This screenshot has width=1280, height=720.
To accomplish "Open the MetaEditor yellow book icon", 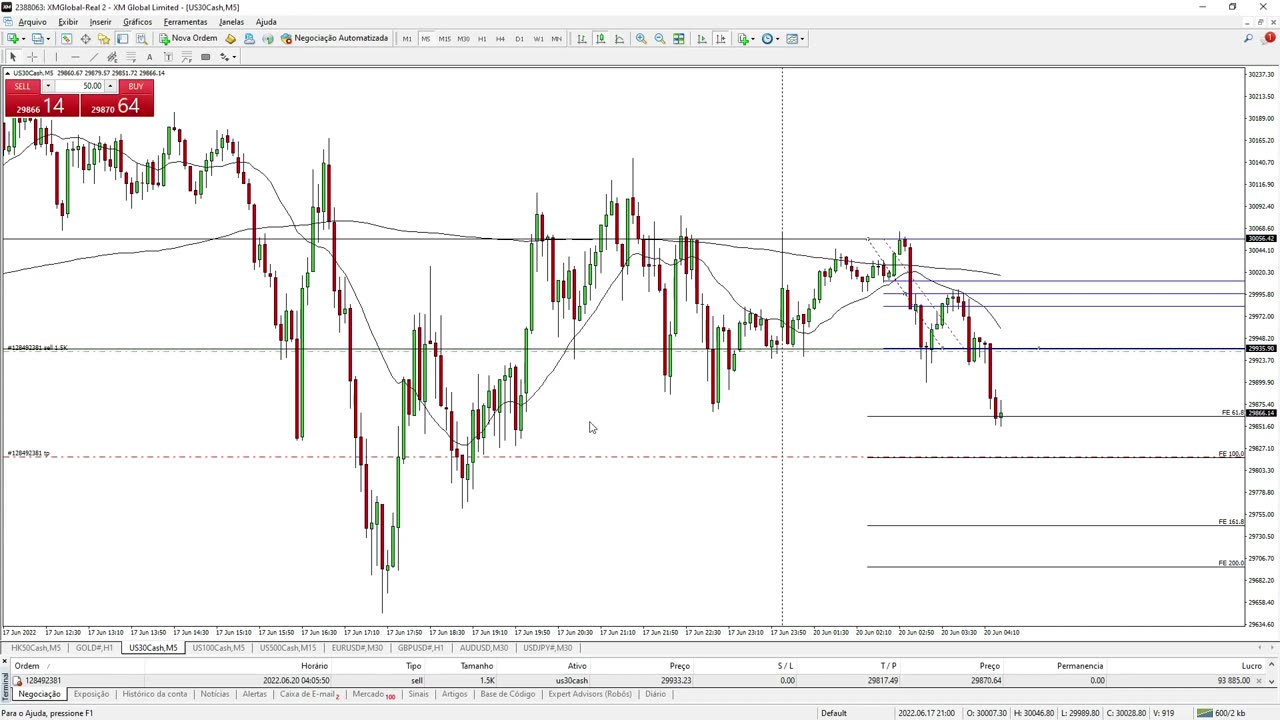I will click(230, 38).
